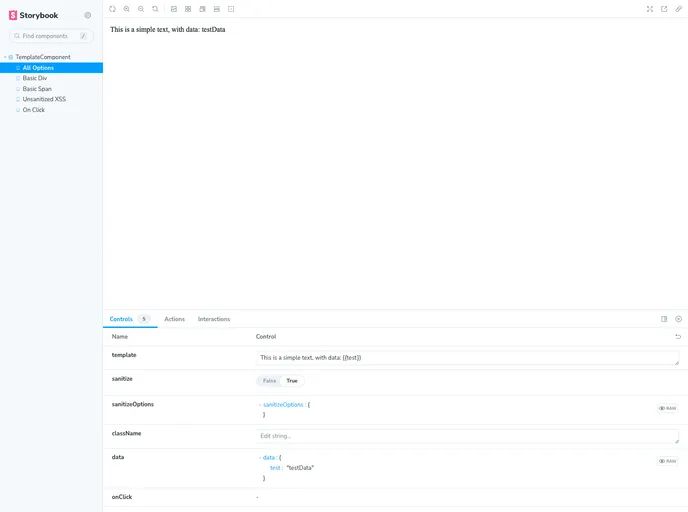
Task: Switch to the Actions tab
Action: coord(174,319)
